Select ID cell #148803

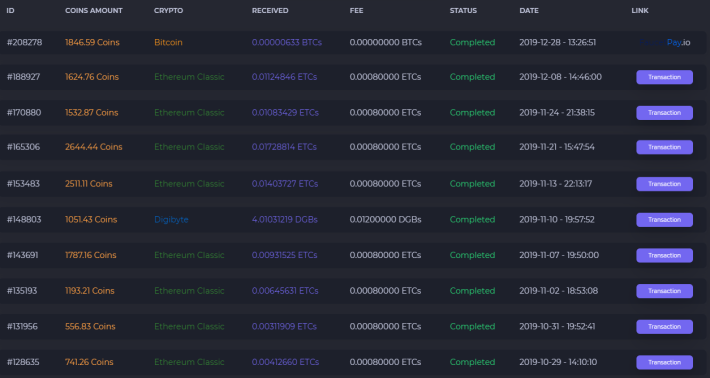pyautogui.click(x=24, y=220)
